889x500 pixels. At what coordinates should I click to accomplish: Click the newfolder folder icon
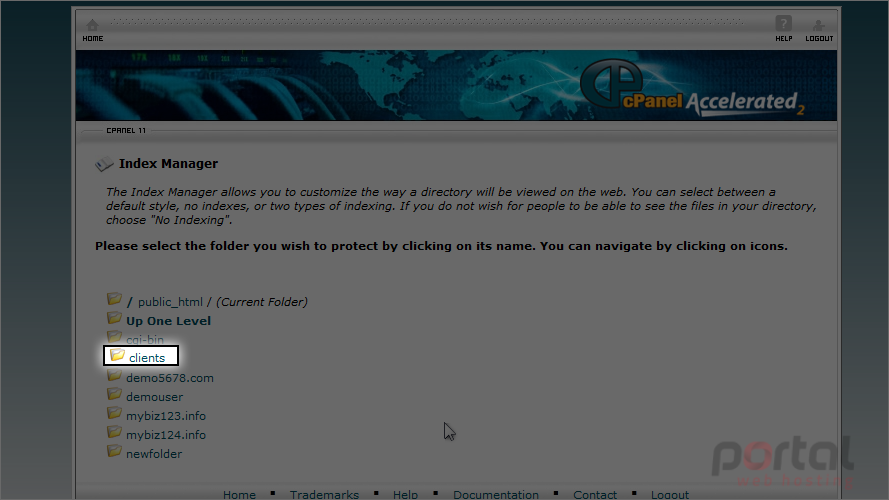pyautogui.click(x=115, y=451)
